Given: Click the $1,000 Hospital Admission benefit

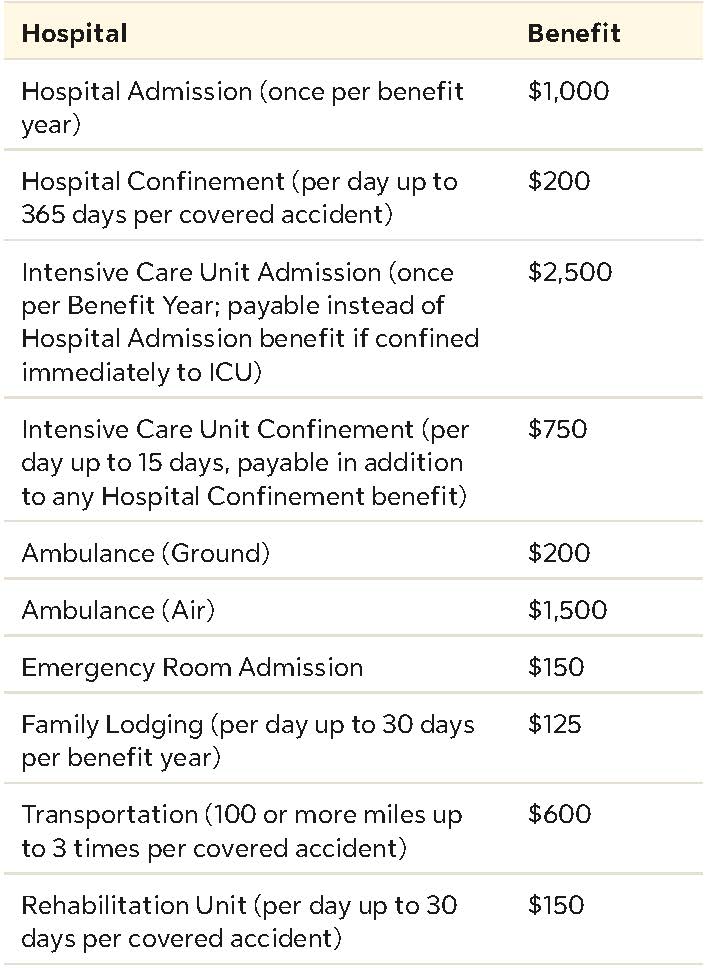Looking at the screenshot, I should click(x=568, y=92).
